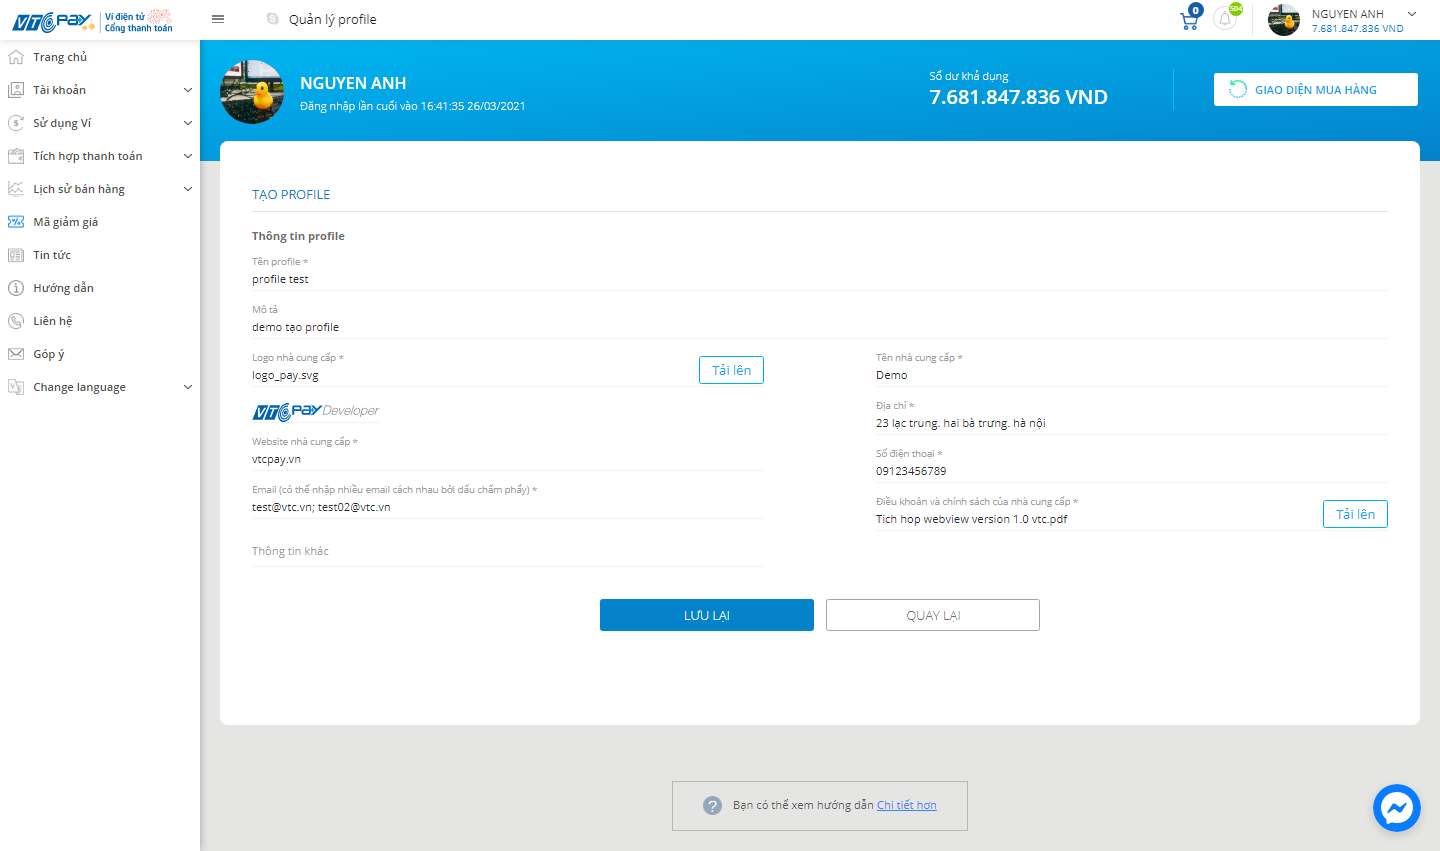Click the help question mark icon
This screenshot has height=851, width=1440.
[x=712, y=806]
